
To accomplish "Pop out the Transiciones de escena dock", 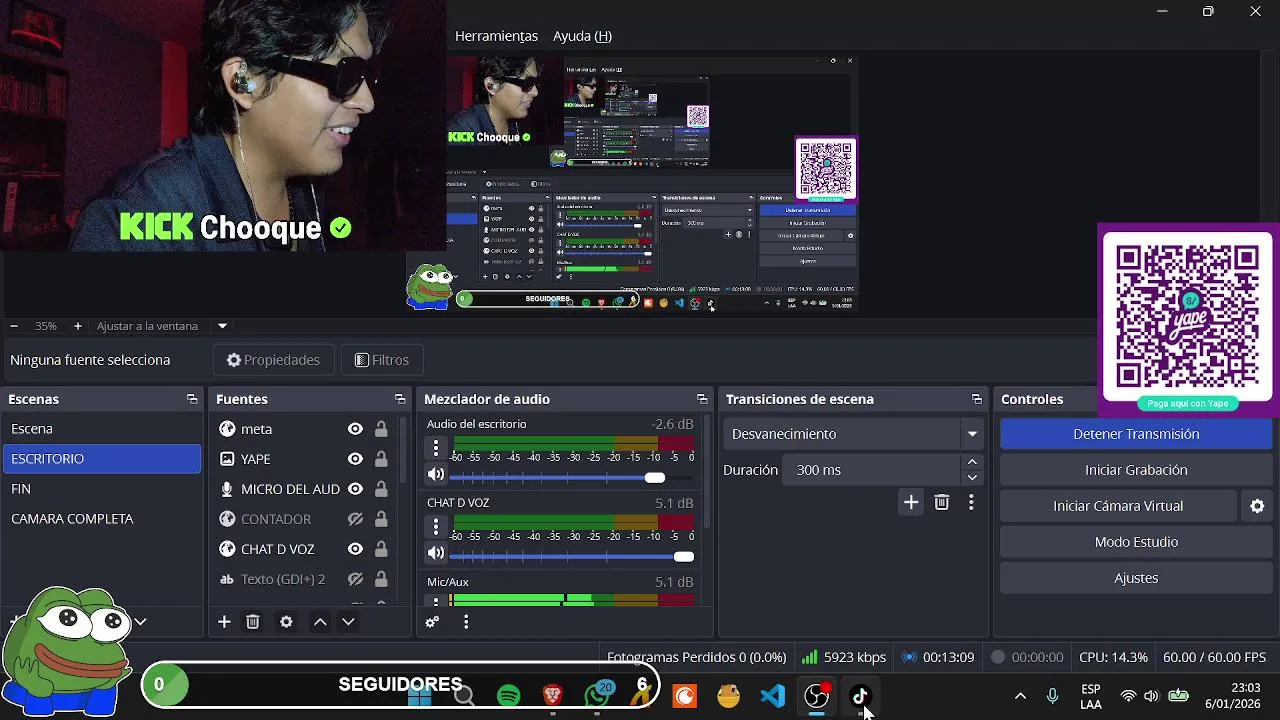I will (x=977, y=399).
